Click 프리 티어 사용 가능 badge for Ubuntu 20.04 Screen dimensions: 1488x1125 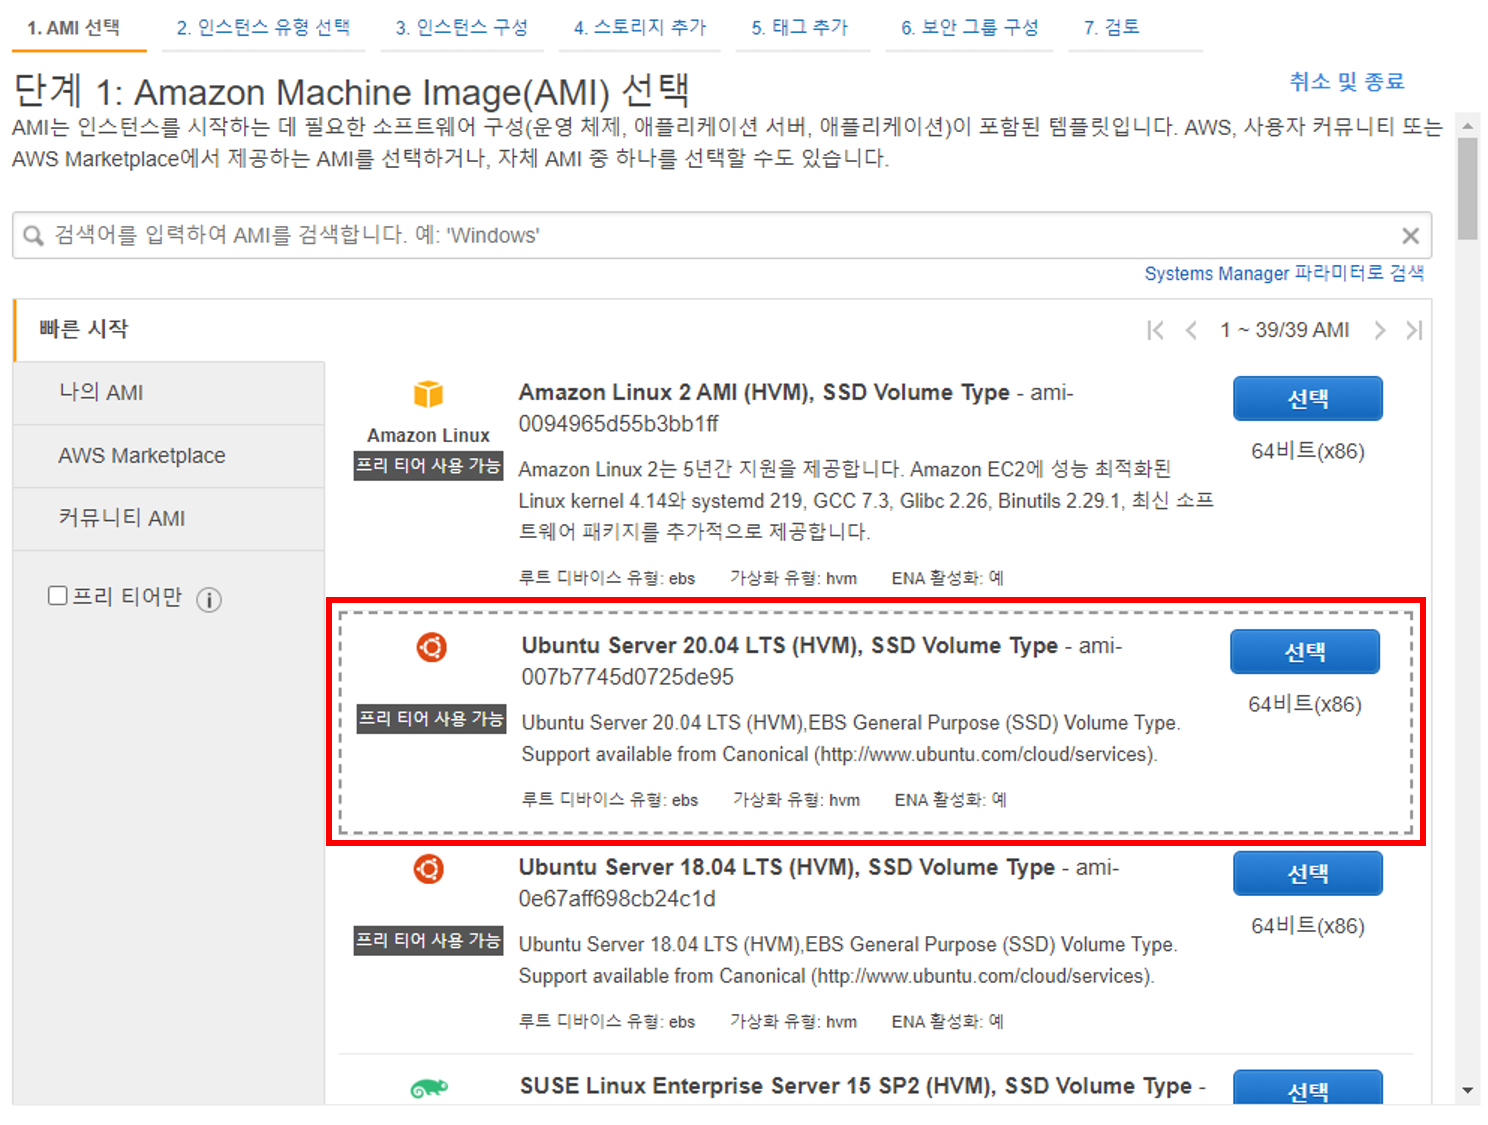431,719
